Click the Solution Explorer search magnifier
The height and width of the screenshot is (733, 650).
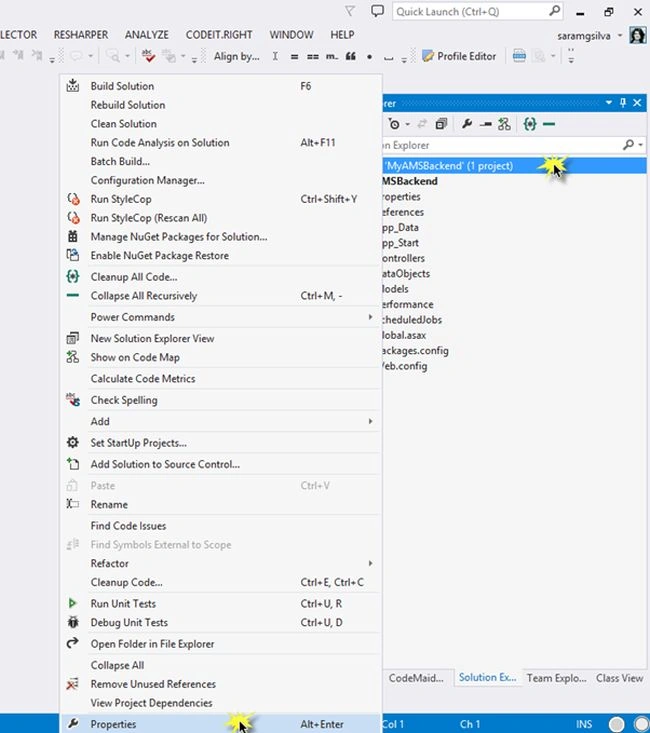(628, 145)
